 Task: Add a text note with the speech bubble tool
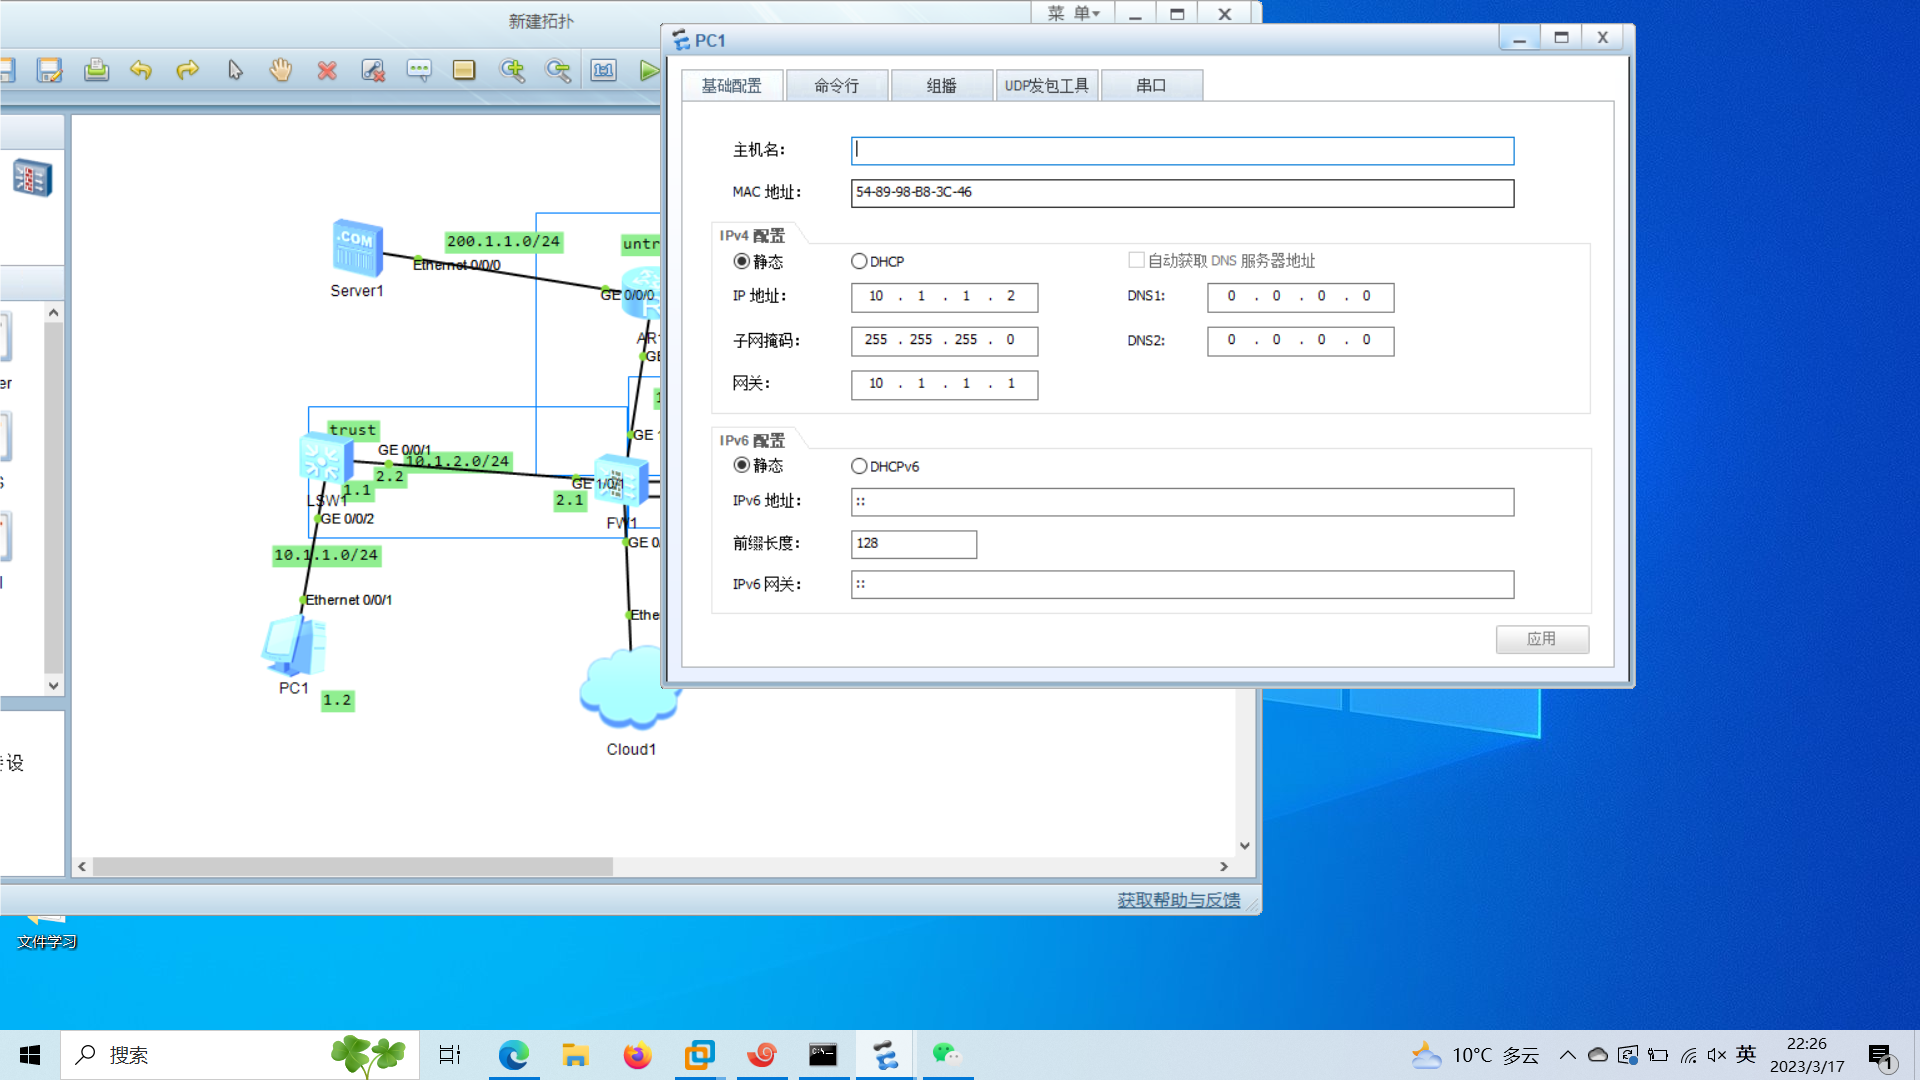pyautogui.click(x=419, y=70)
